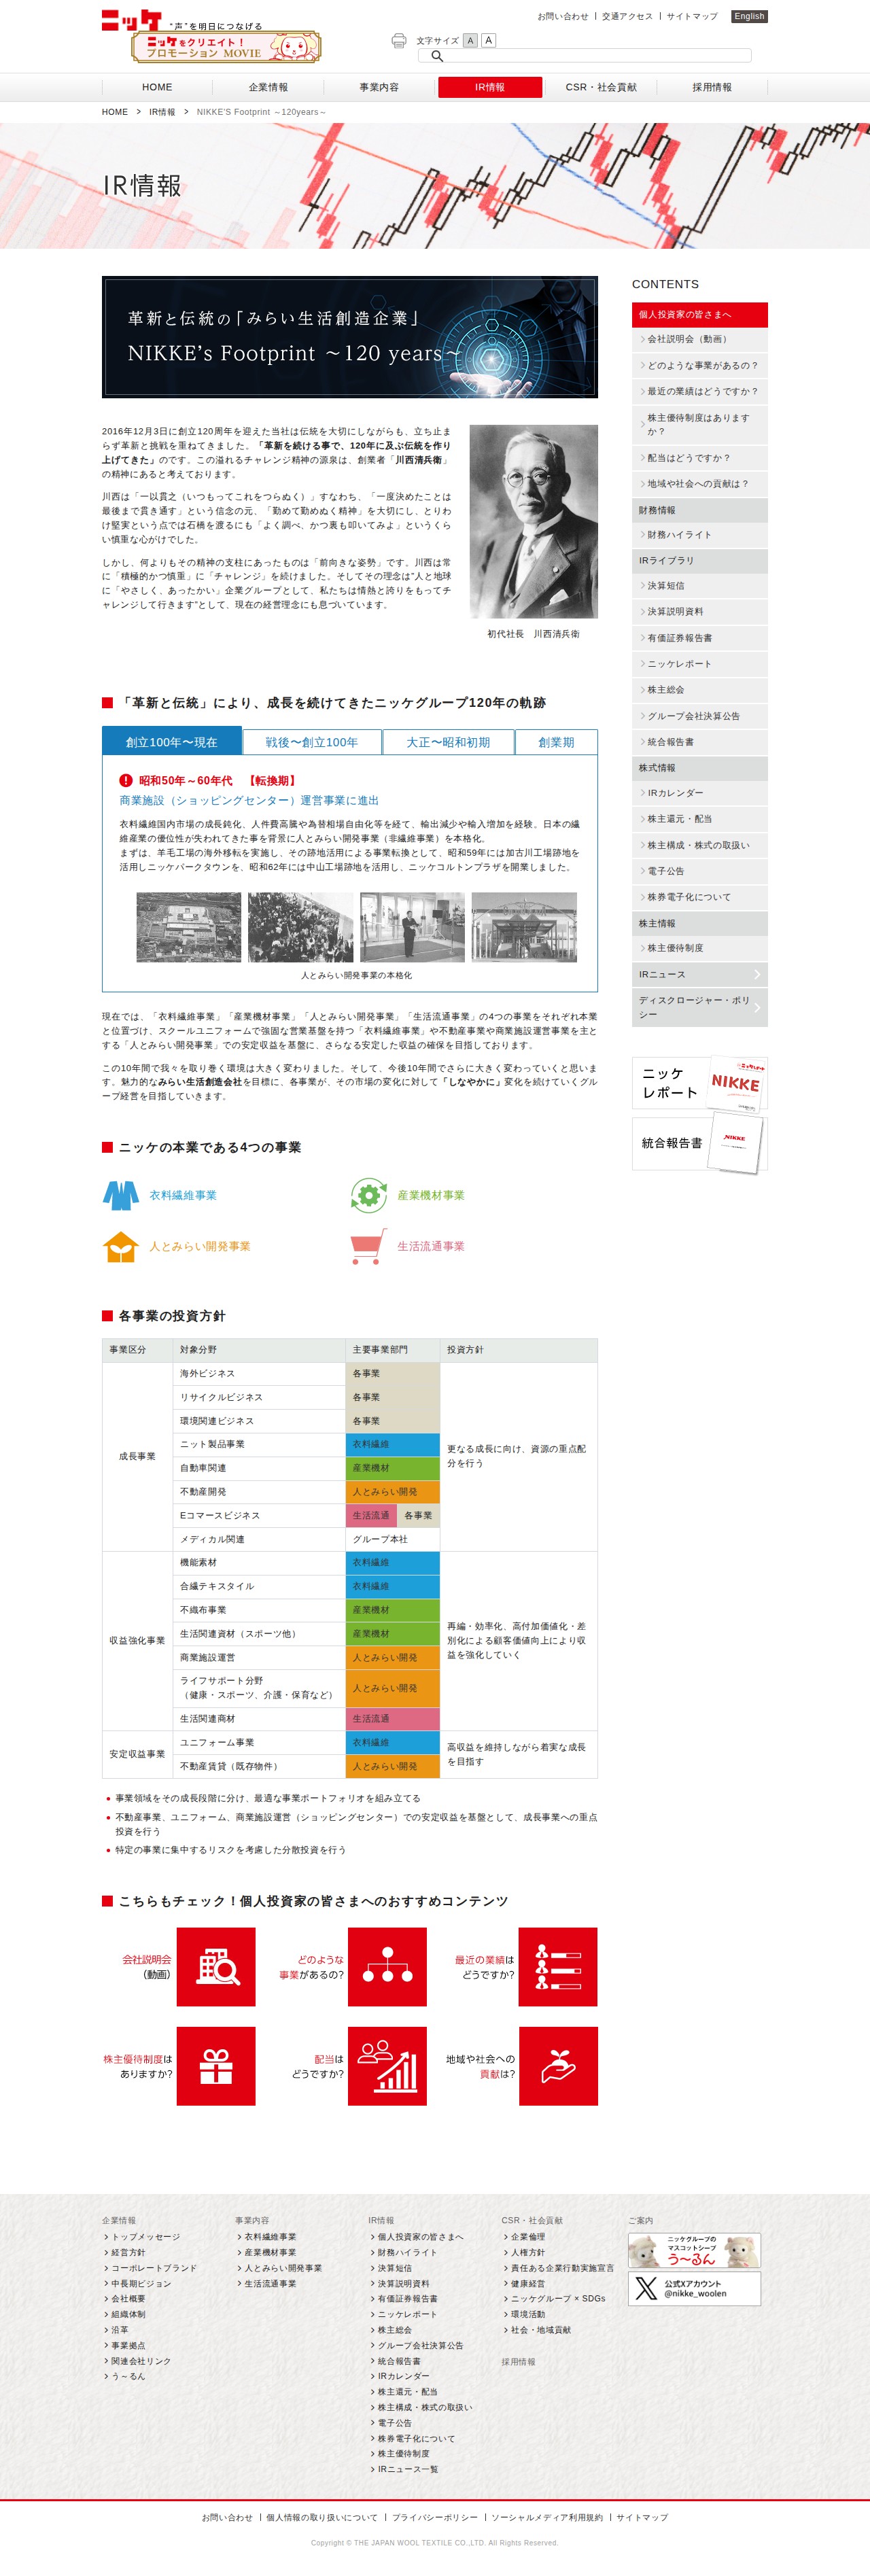Open sidebar 会社説明会(動画) item
The width and height of the screenshot is (870, 2576).
pos(700,339)
